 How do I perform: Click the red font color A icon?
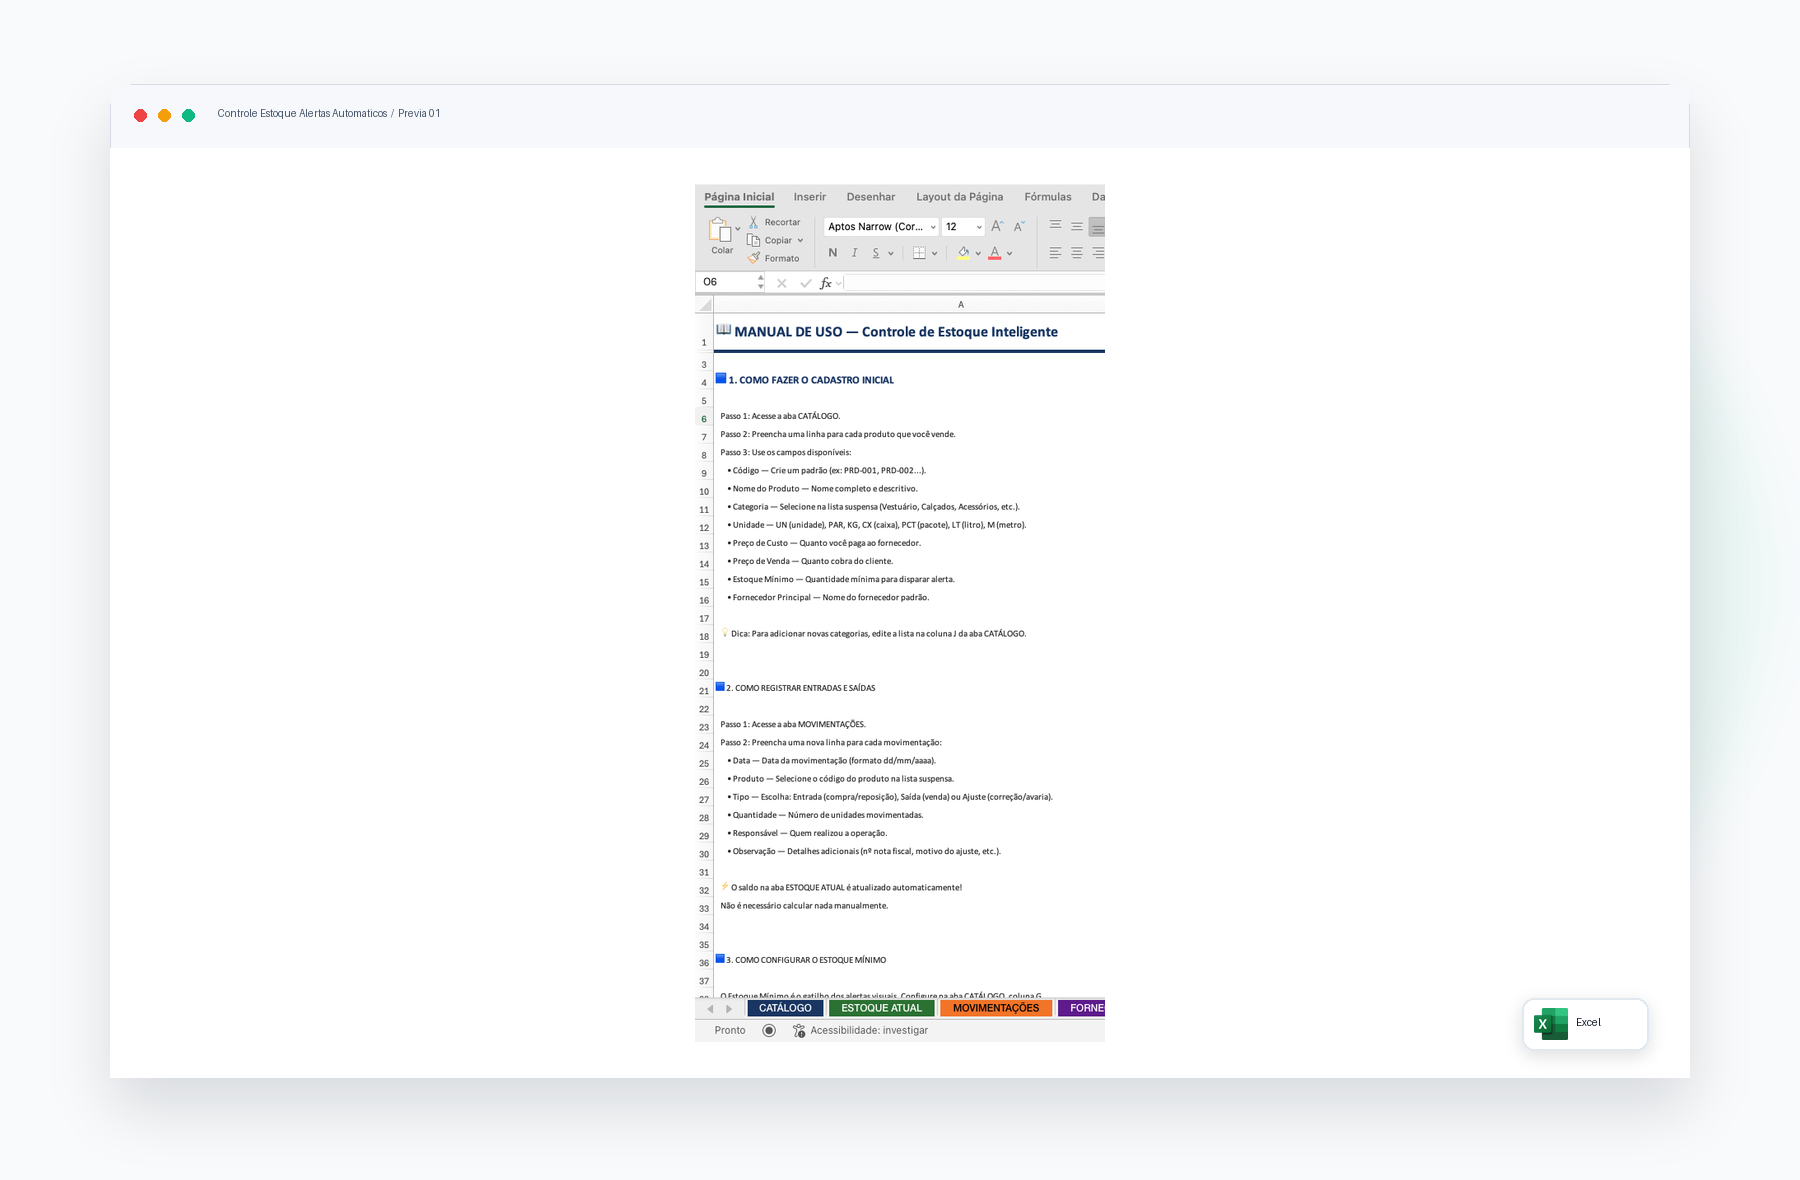tap(995, 253)
